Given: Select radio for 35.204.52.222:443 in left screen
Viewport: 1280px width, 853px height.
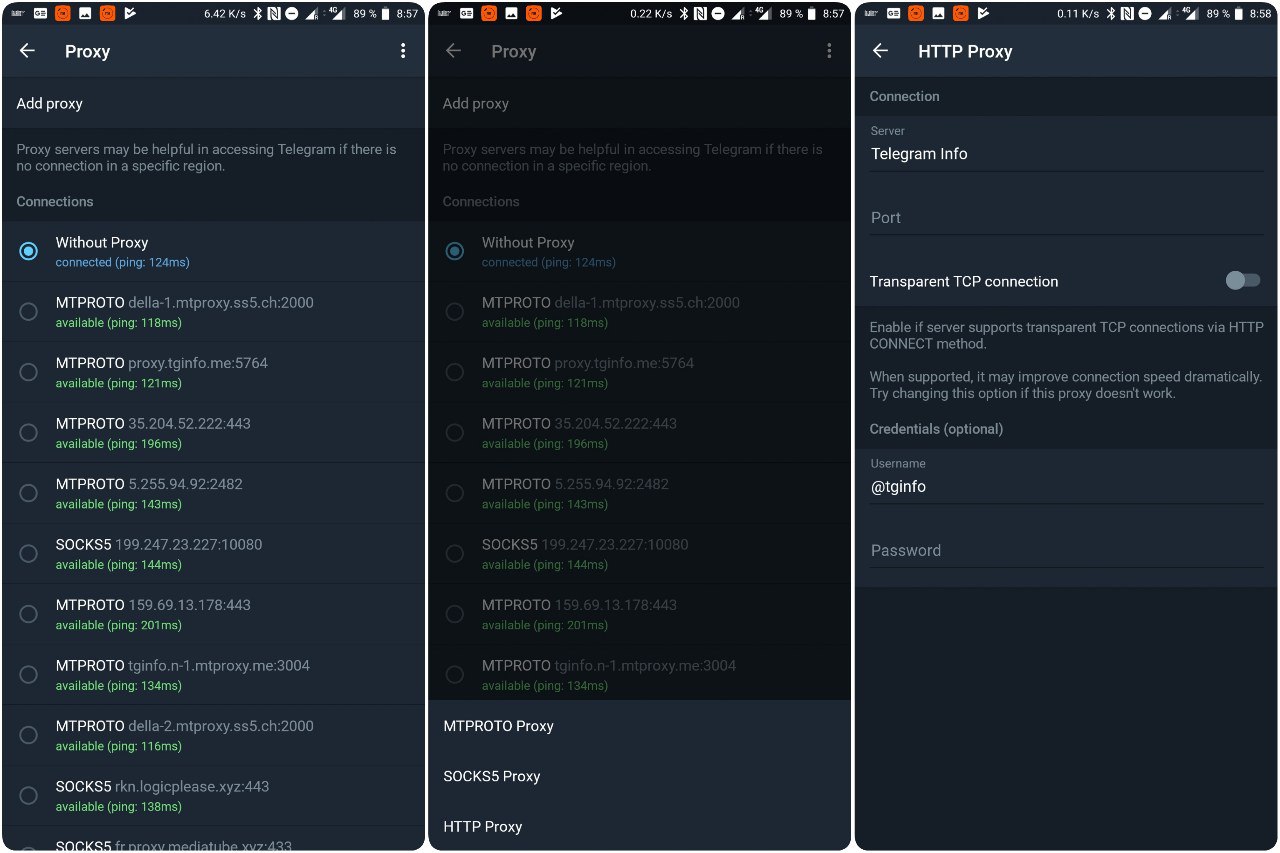Looking at the screenshot, I should (28, 433).
